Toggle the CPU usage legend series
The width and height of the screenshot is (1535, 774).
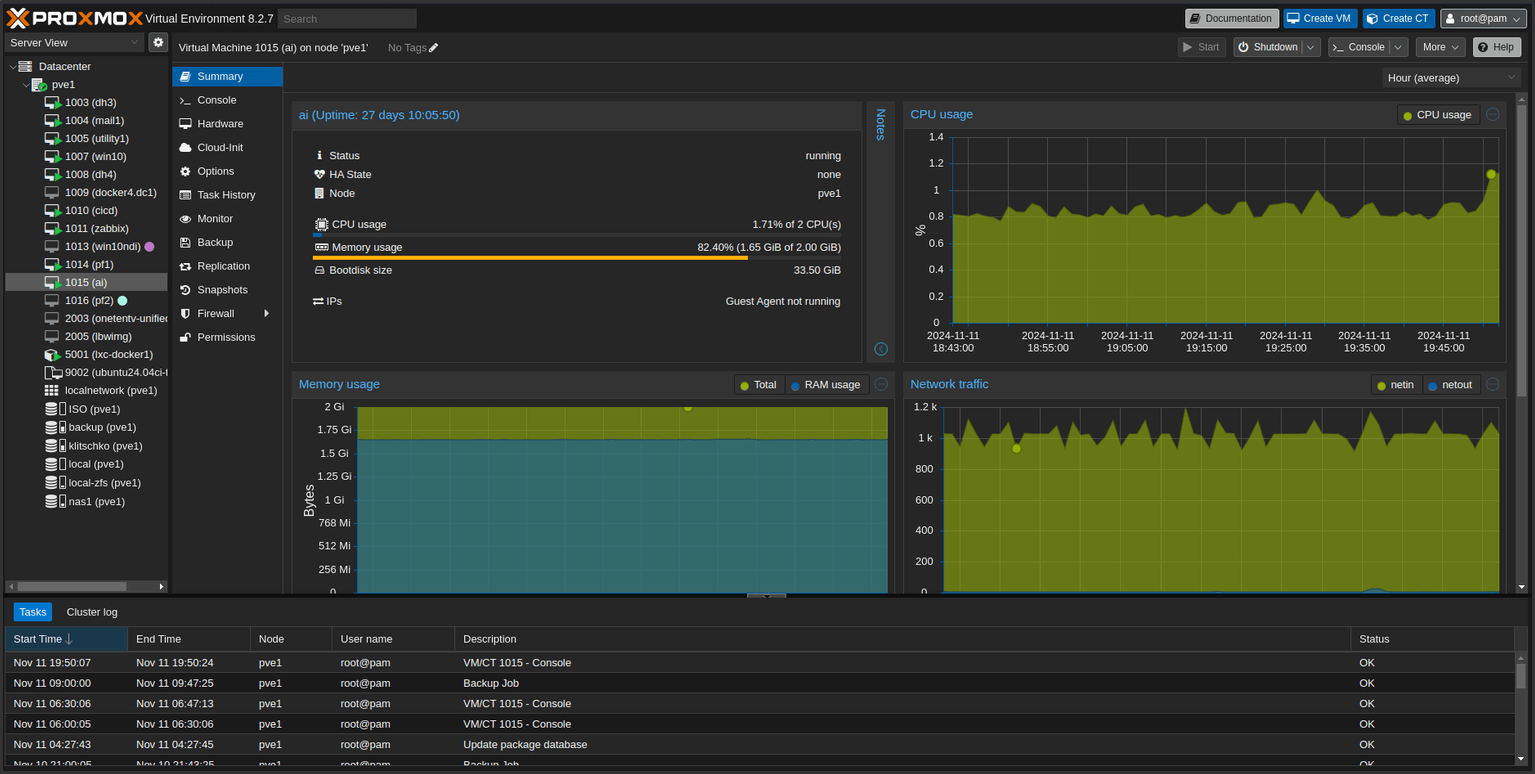click(x=1437, y=115)
